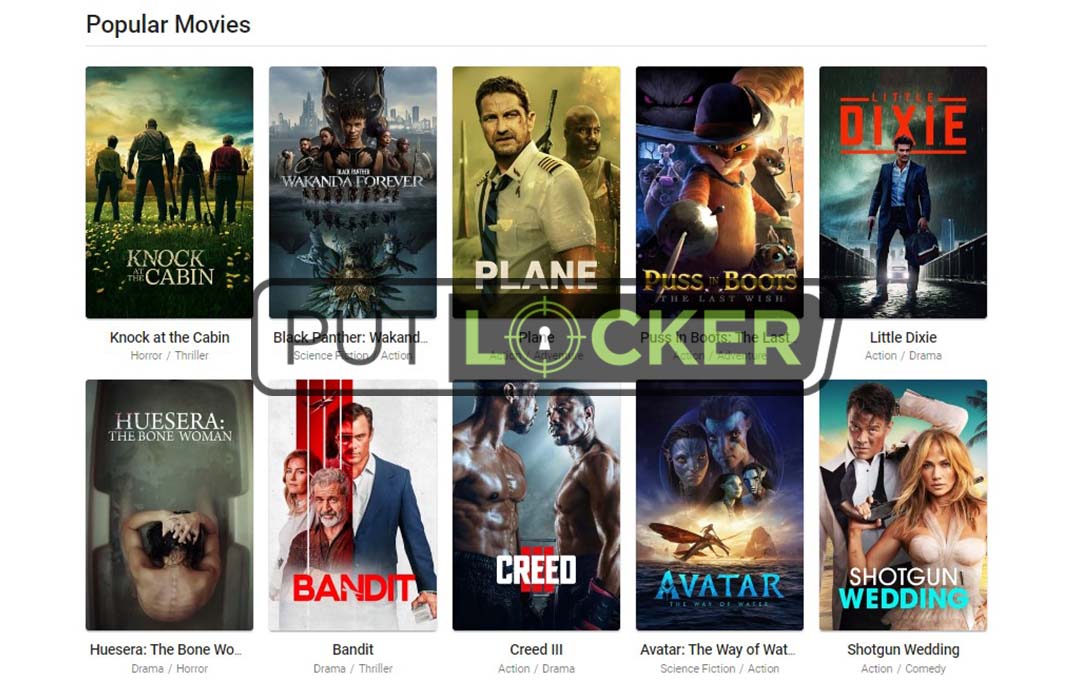
Task: Open the Wakanda Forever movie poster
Action: (353, 192)
